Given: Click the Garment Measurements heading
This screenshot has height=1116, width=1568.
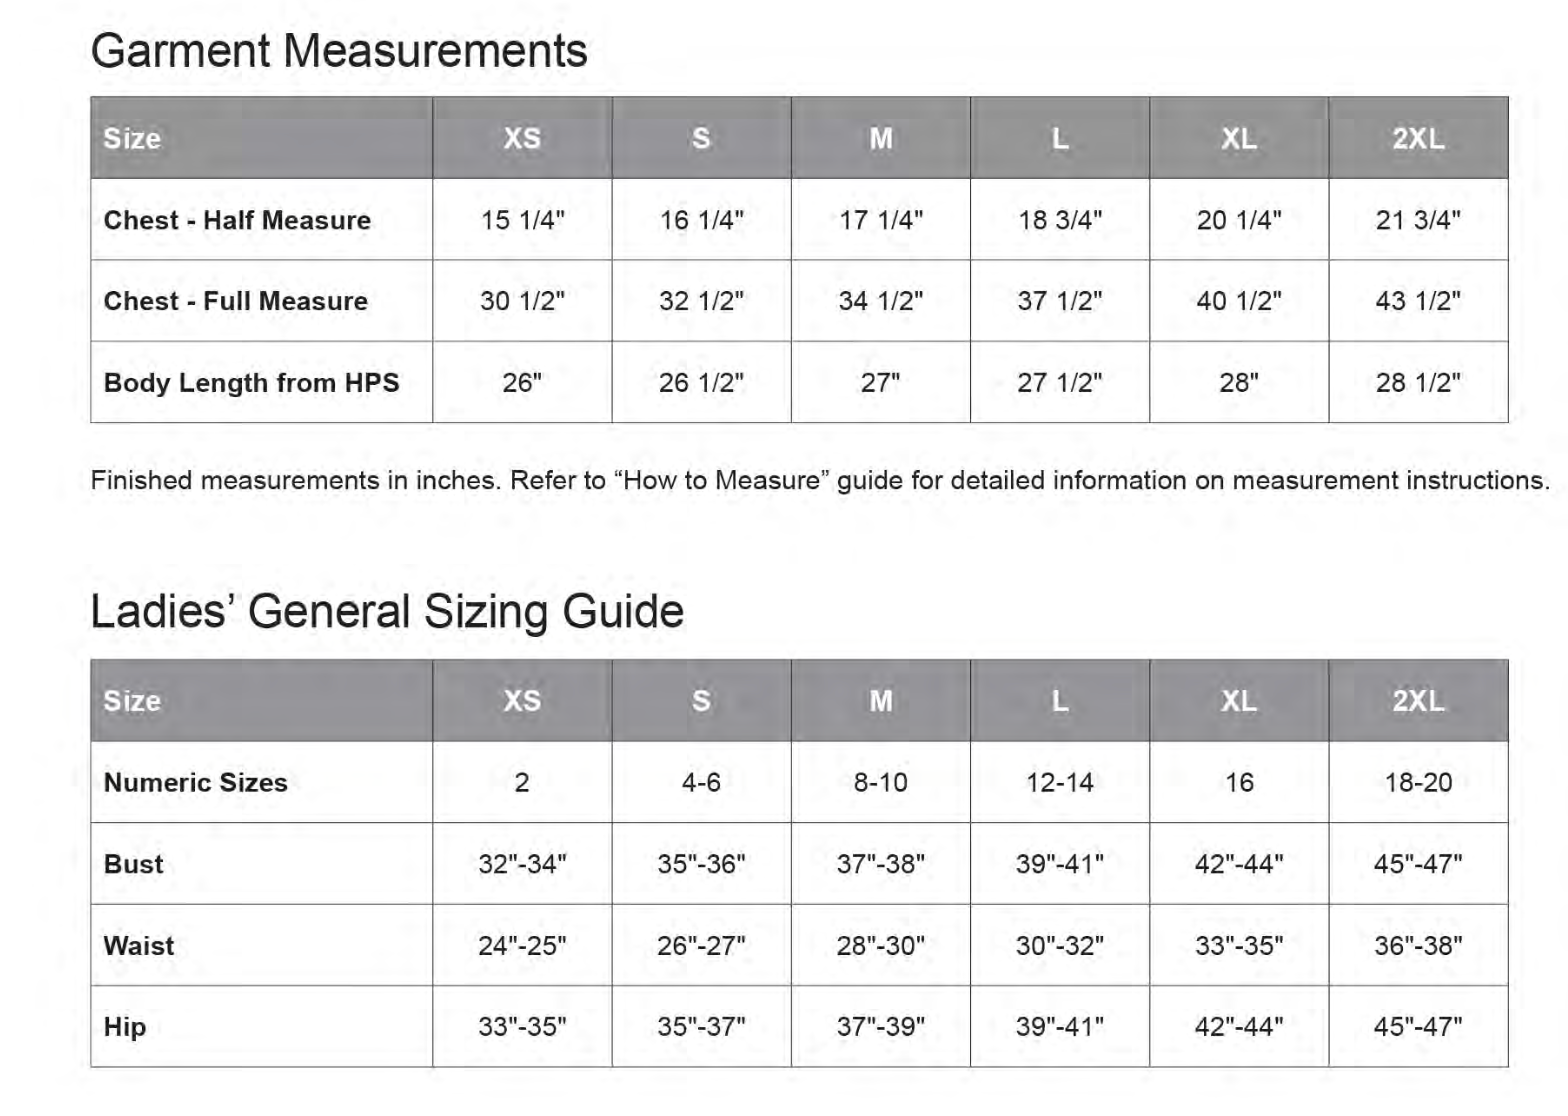Looking at the screenshot, I should point(338,51).
